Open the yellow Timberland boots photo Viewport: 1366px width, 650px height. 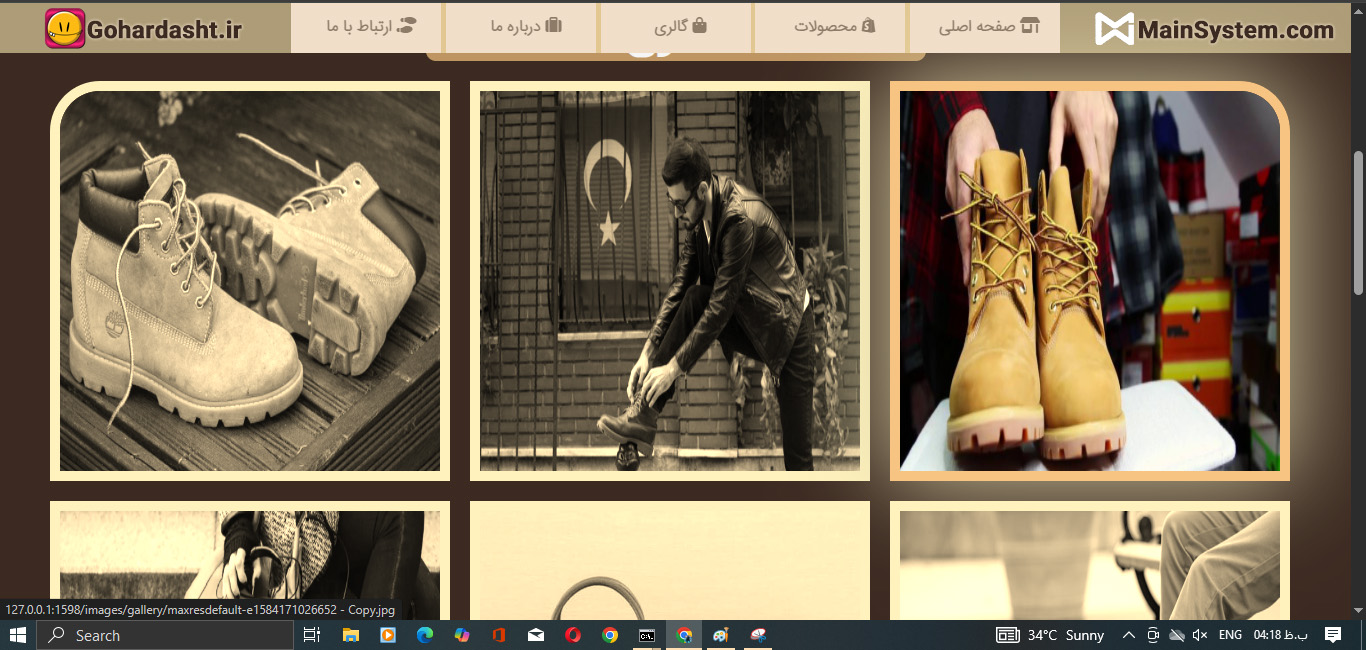click(x=1089, y=281)
